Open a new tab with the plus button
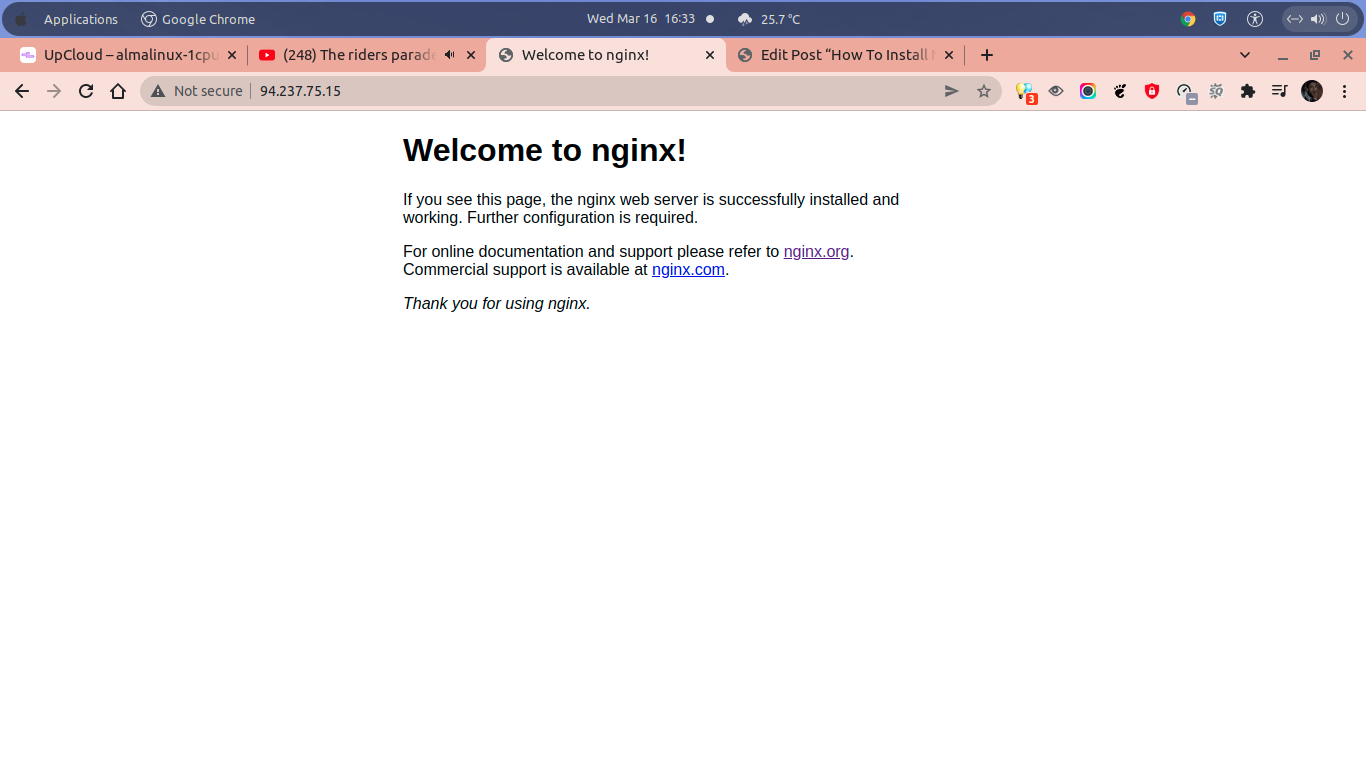 pyautogui.click(x=987, y=55)
